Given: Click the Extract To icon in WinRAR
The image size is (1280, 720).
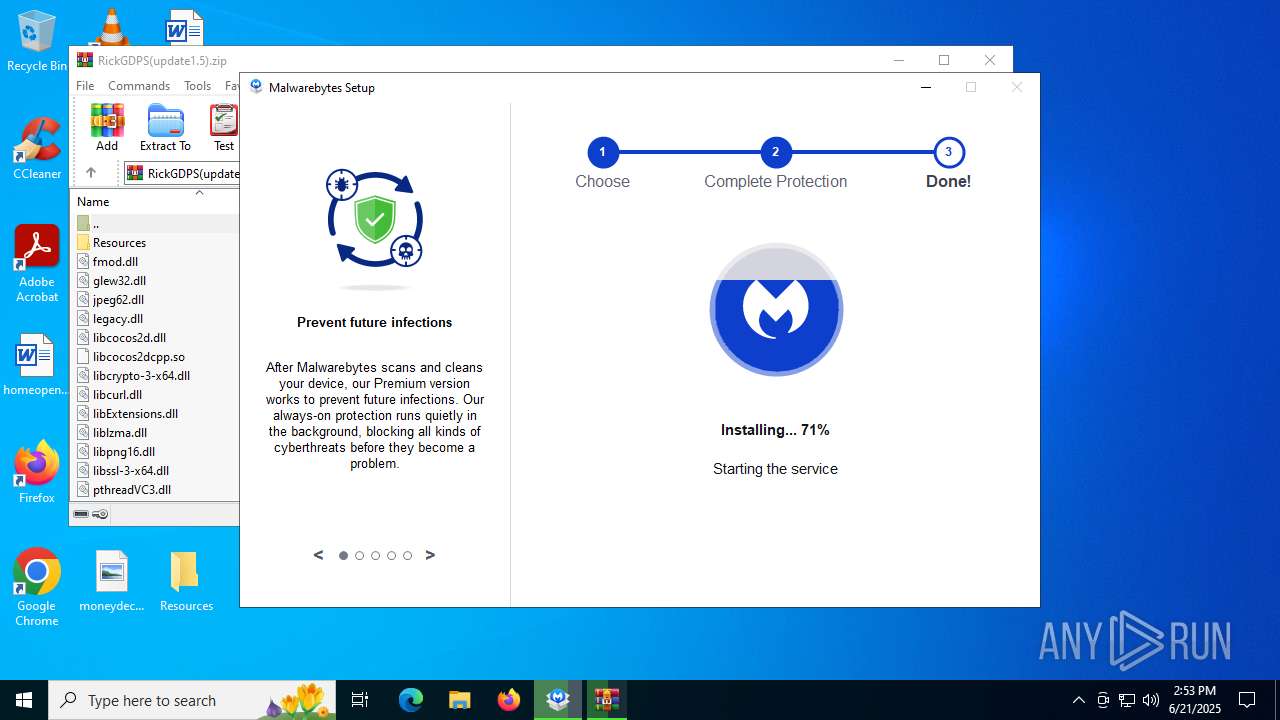Looking at the screenshot, I should point(165,127).
